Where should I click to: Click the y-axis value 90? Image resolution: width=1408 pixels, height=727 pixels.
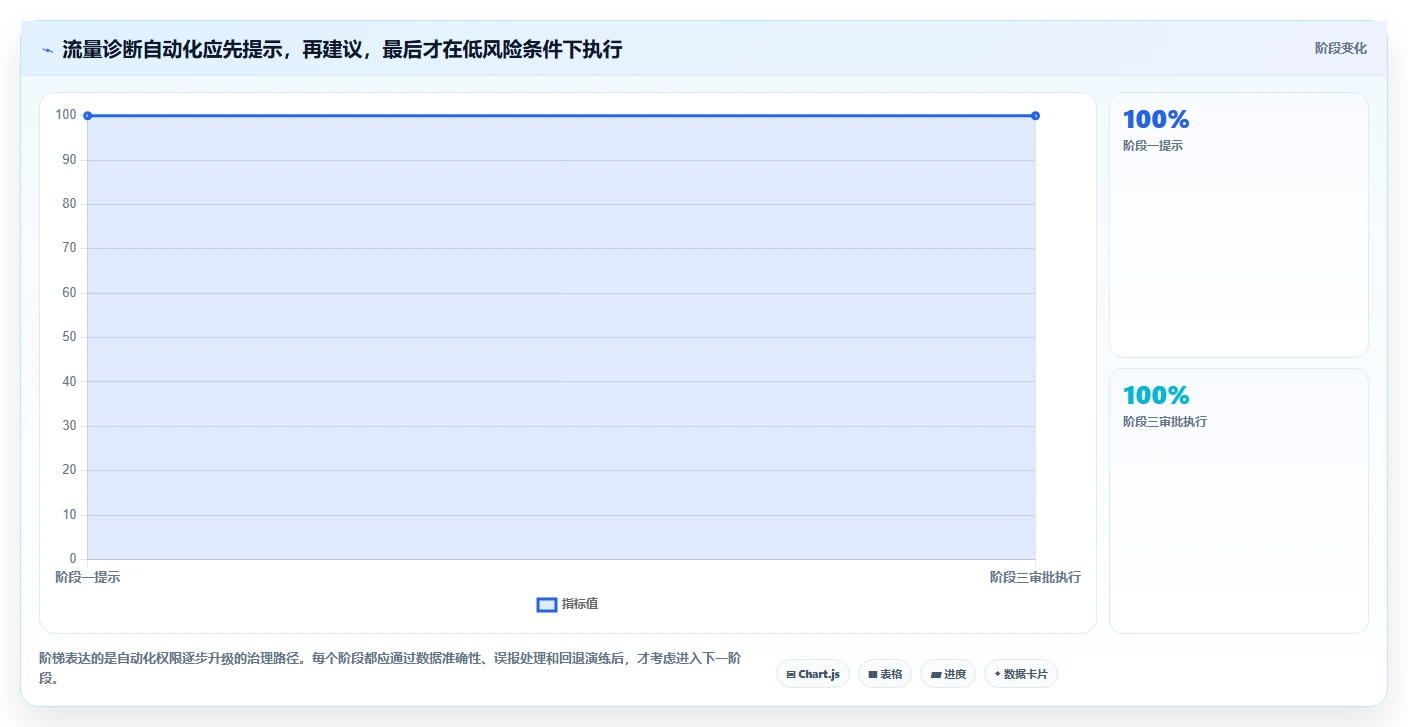(x=69, y=160)
